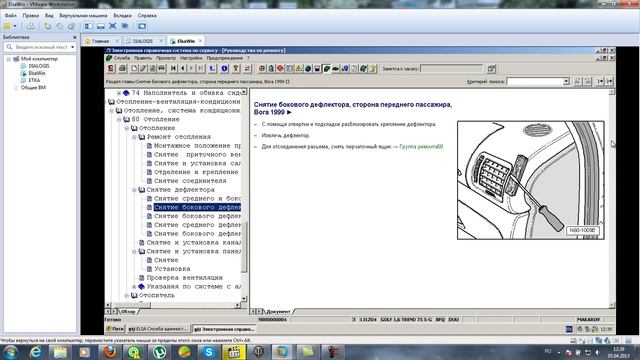Click the red circle icon in ElsaWin toolbar

coord(280,69)
